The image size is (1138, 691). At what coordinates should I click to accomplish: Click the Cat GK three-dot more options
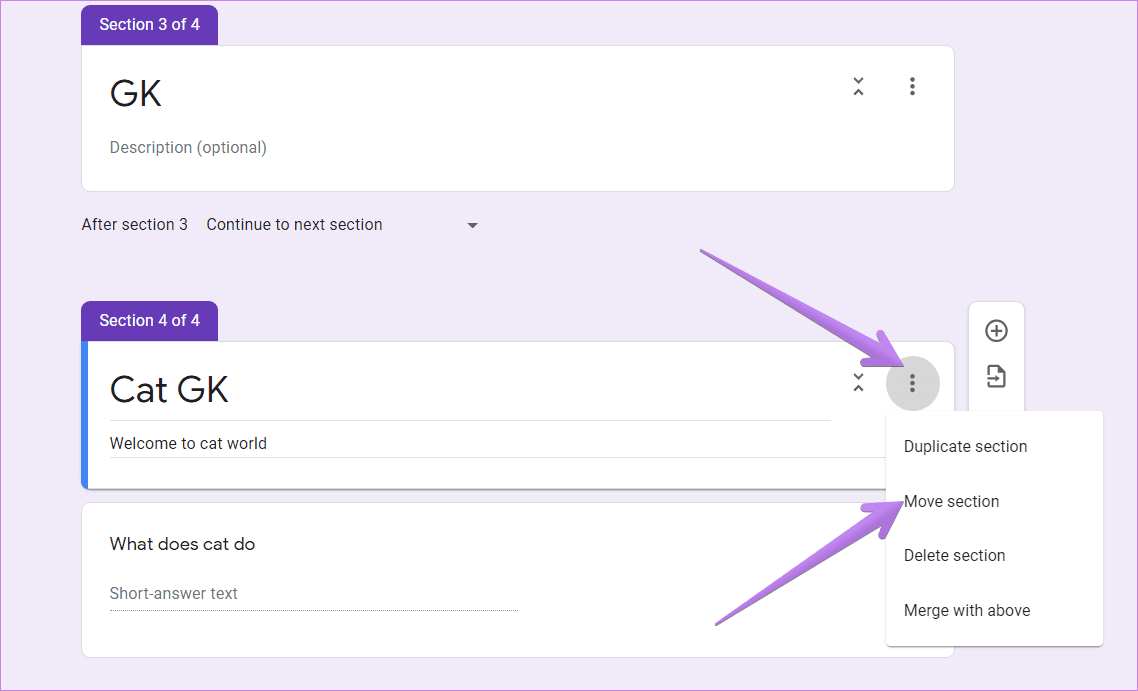[912, 383]
